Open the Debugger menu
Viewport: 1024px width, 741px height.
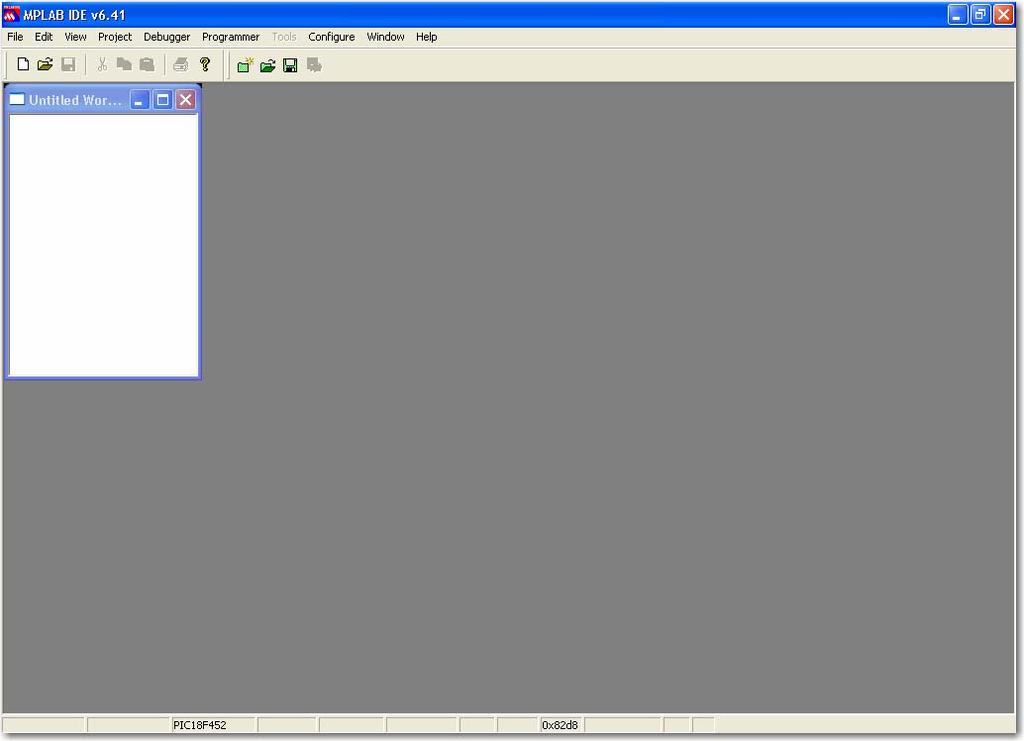(167, 37)
